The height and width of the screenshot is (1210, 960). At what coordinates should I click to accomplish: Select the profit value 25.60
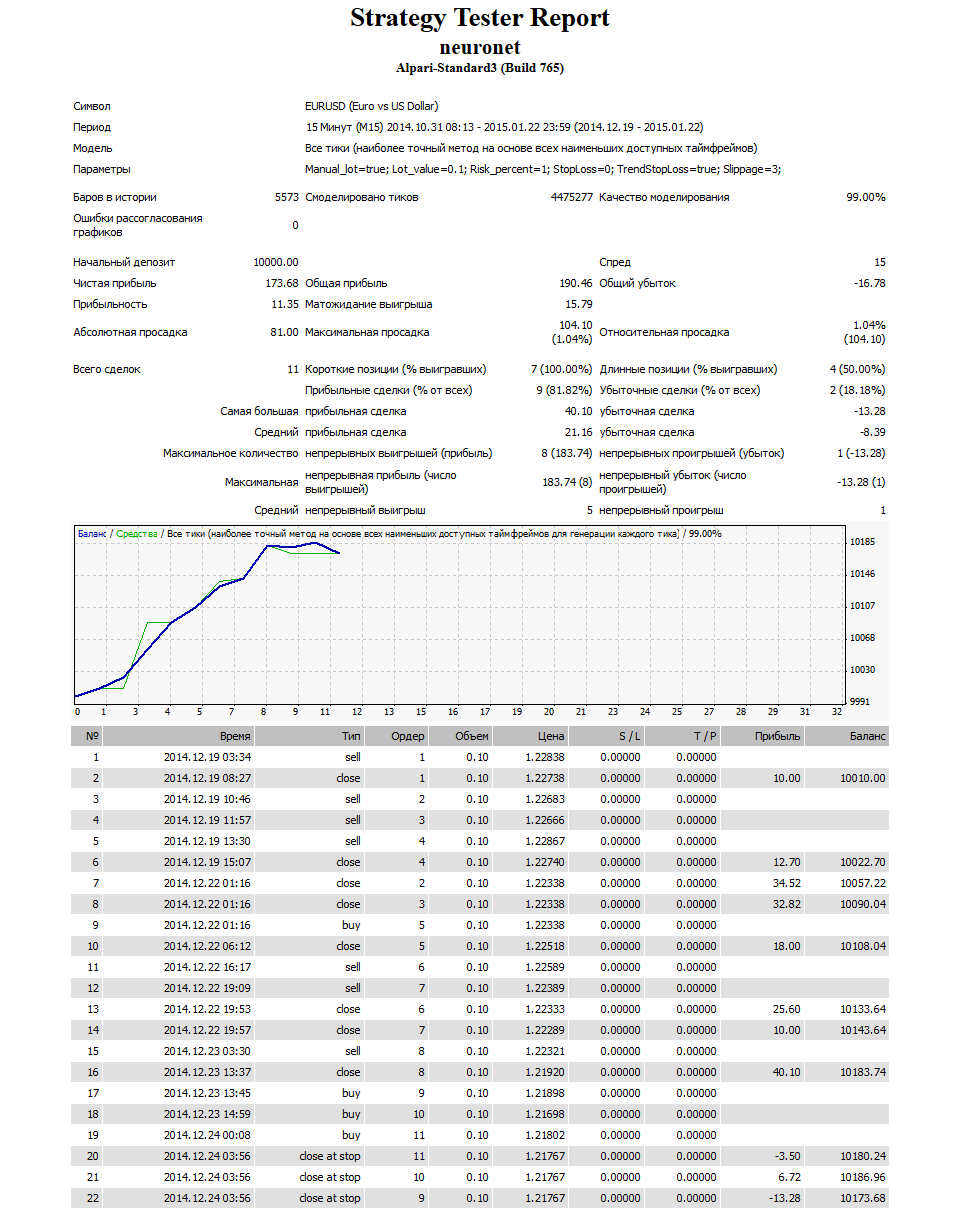[787, 1009]
